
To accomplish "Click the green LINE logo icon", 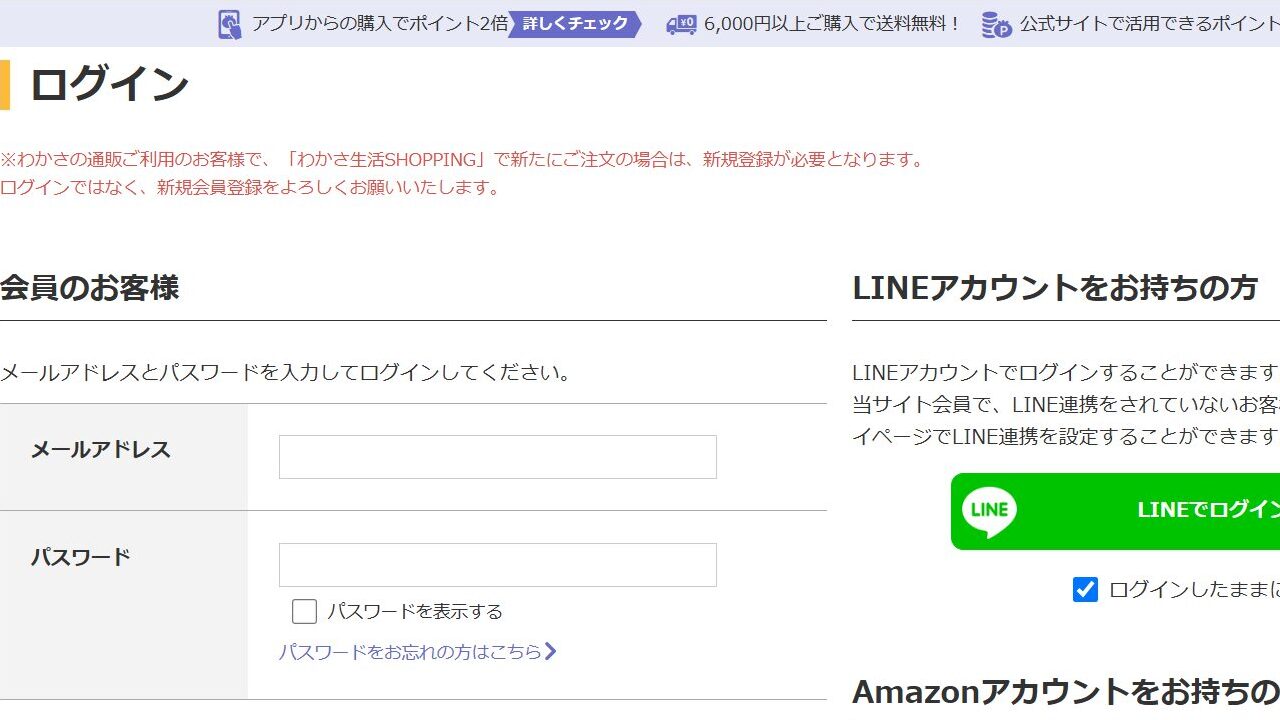I will 989,511.
